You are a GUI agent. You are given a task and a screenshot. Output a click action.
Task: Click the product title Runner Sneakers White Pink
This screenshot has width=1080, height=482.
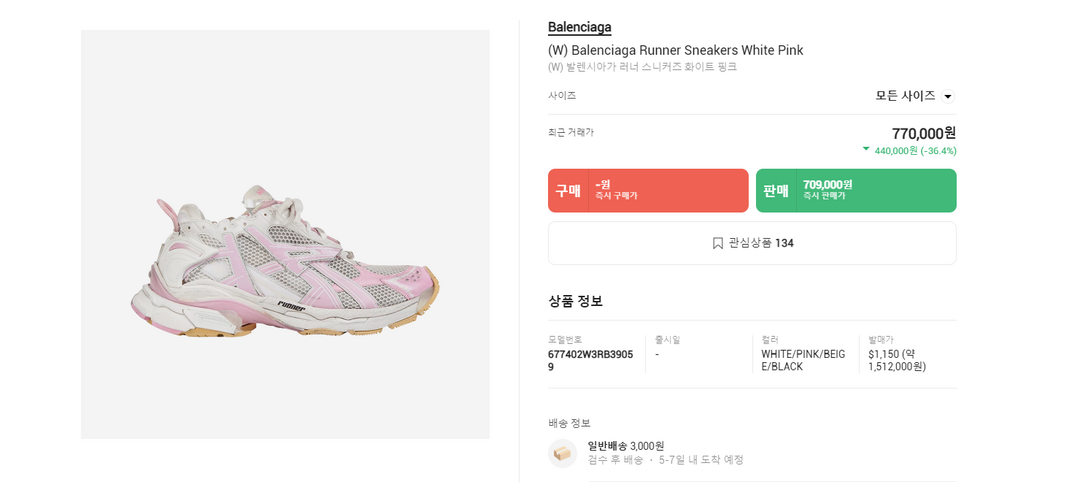(675, 50)
